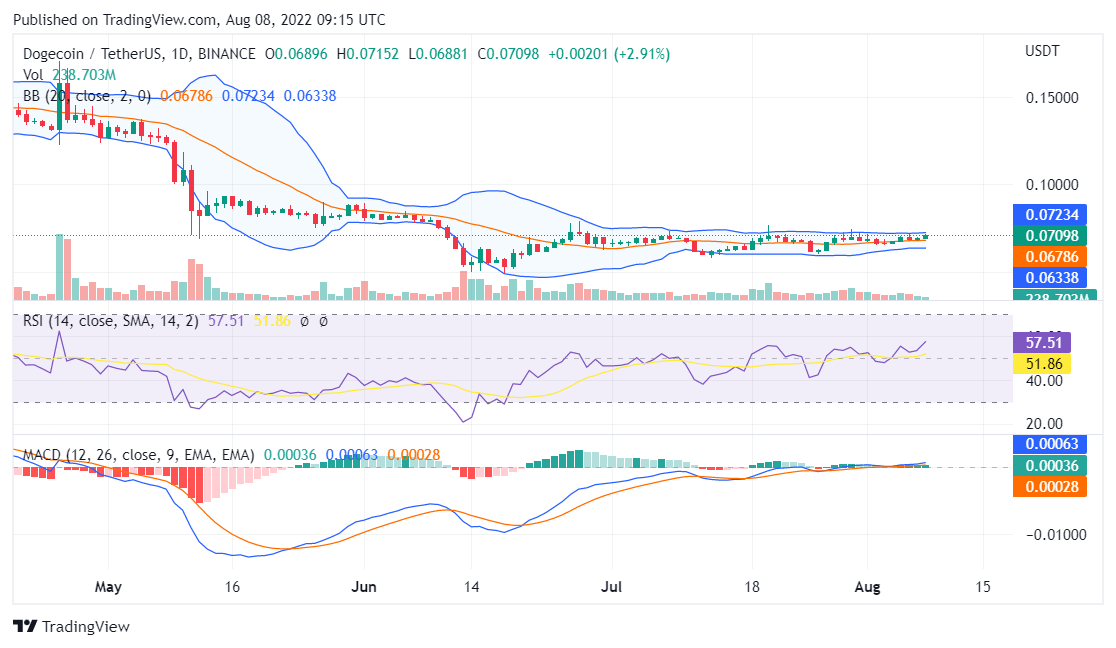Click the Dogecoin / TetherUS symbol title
The width and height of the screenshot is (1116, 648).
pos(95,53)
